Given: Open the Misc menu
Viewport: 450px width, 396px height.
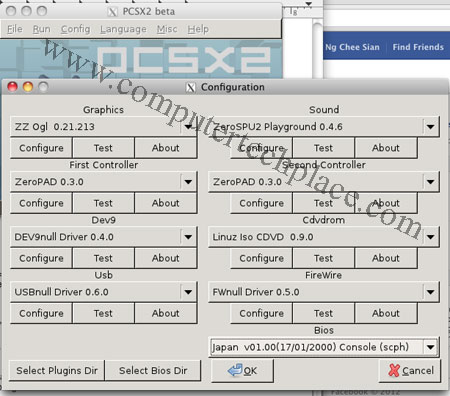Looking at the screenshot, I should tap(167, 29).
